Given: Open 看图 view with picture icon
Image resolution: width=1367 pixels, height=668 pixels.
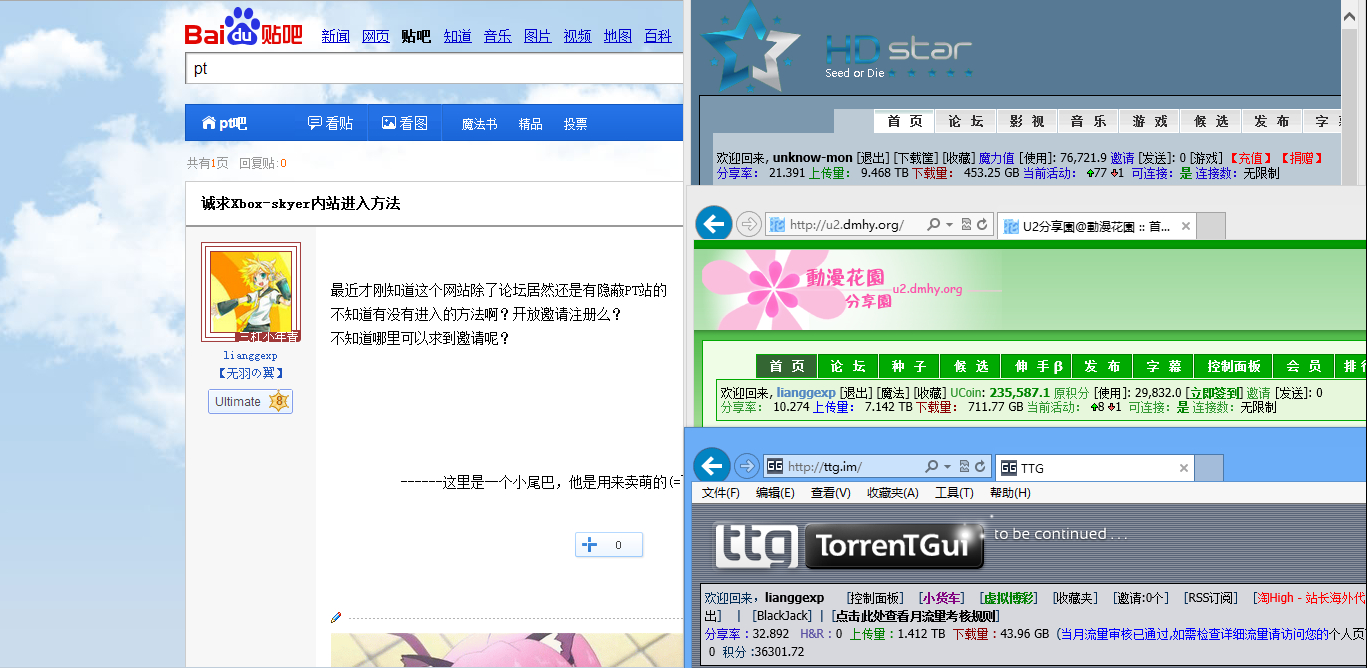Looking at the screenshot, I should (x=404, y=123).
